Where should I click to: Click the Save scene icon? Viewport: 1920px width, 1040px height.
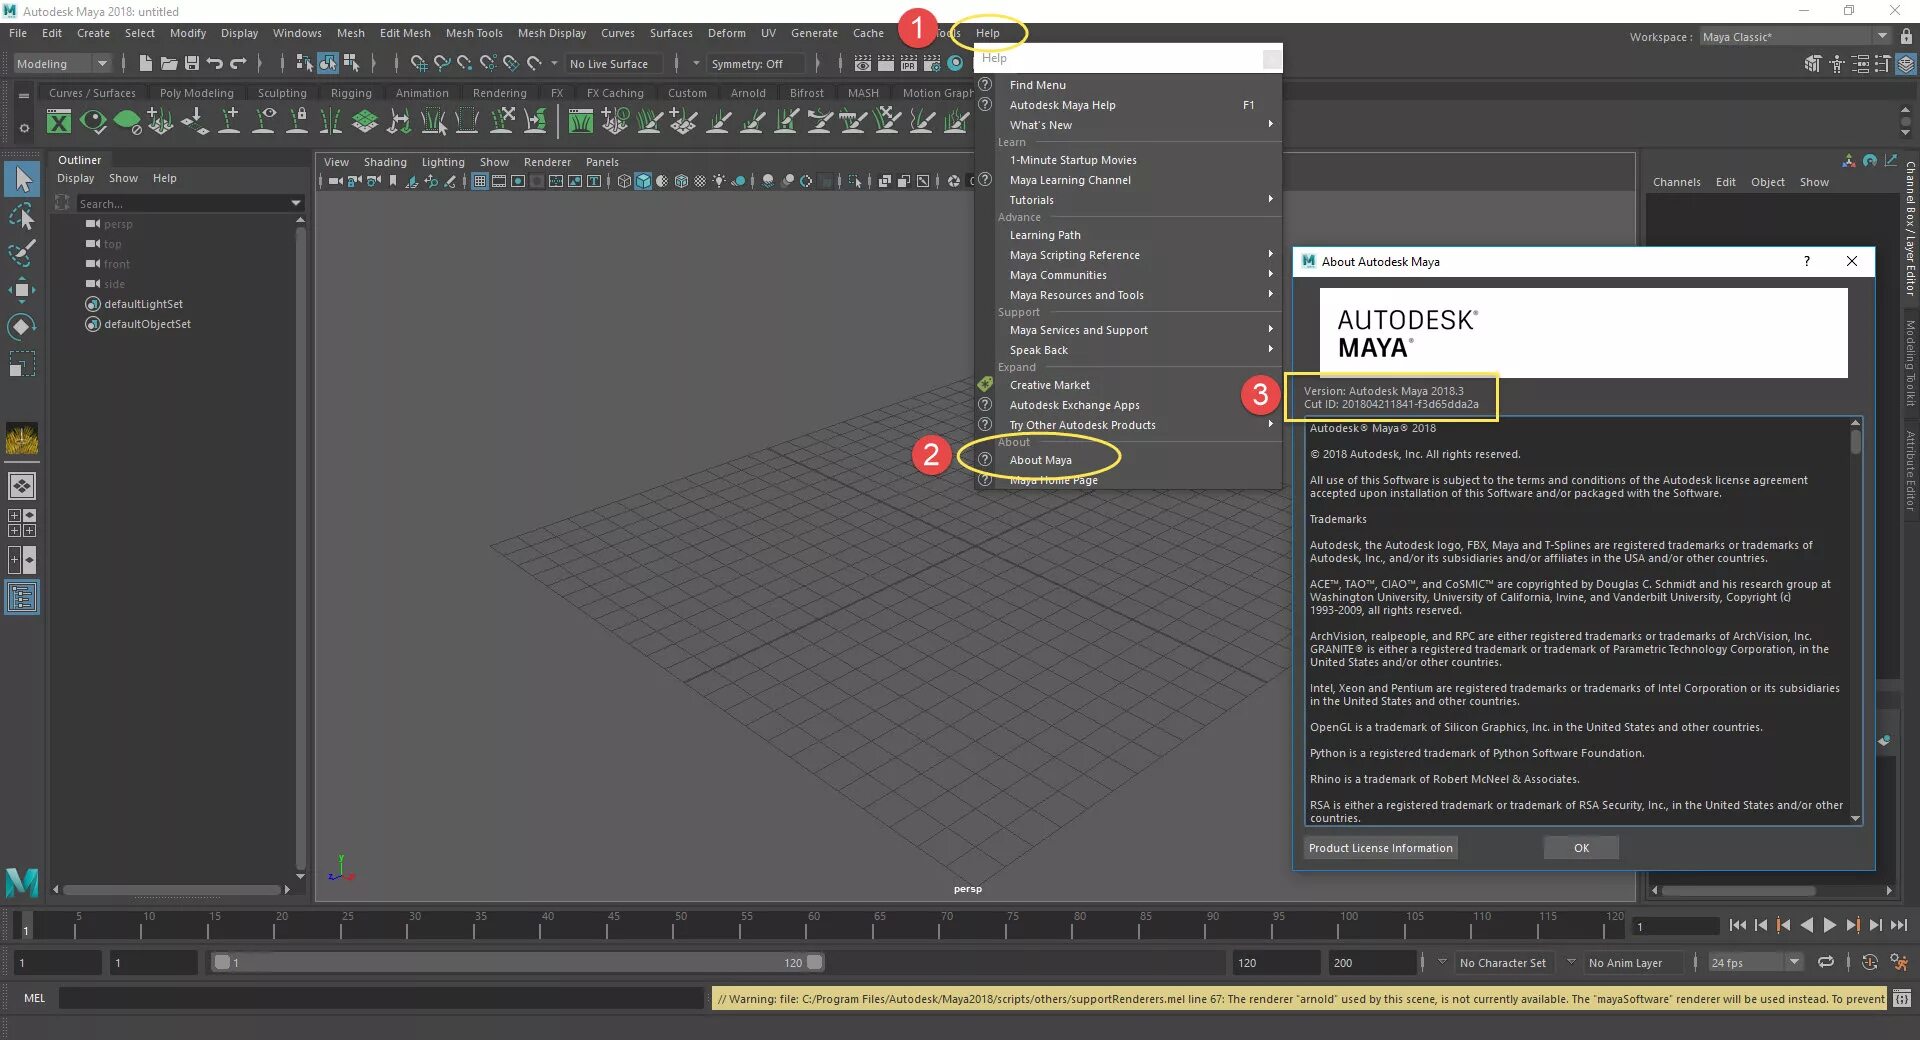point(192,63)
